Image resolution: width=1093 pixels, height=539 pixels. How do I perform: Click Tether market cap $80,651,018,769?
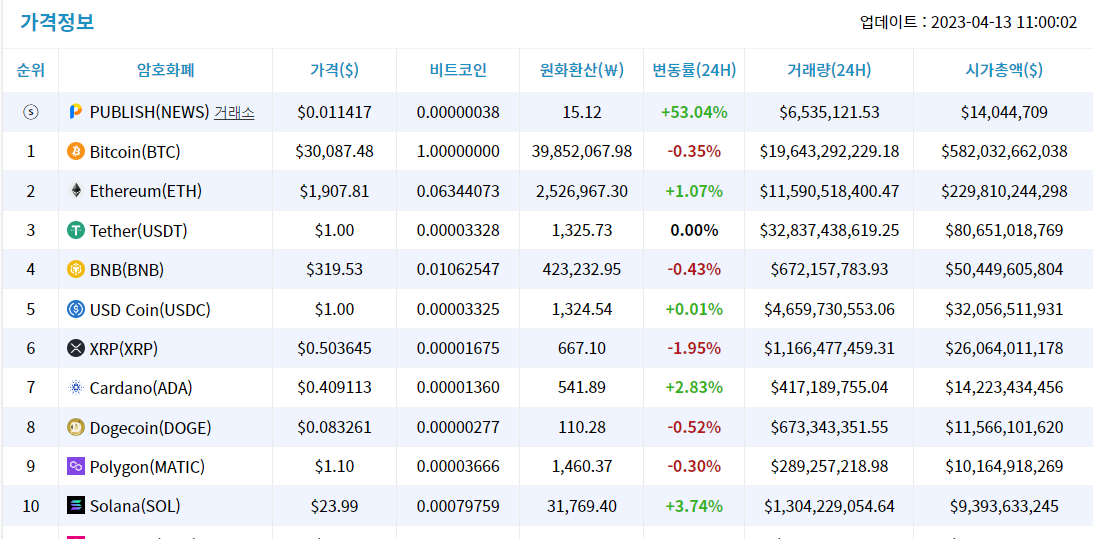[1004, 230]
